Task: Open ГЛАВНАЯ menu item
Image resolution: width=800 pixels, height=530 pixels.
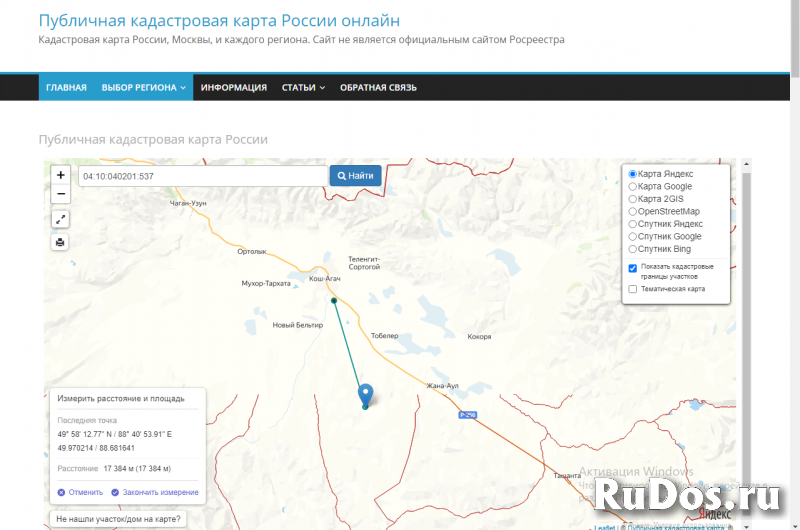Action: click(66, 88)
